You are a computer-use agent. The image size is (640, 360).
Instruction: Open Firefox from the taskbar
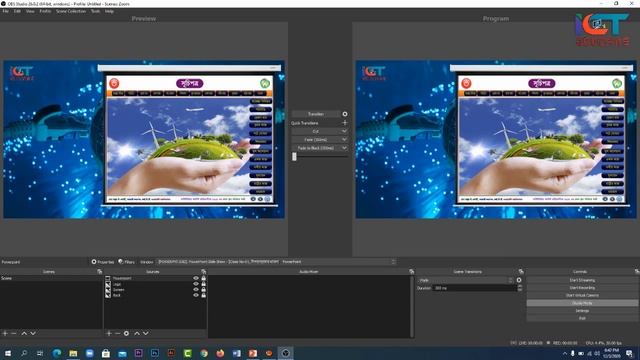click(220, 353)
